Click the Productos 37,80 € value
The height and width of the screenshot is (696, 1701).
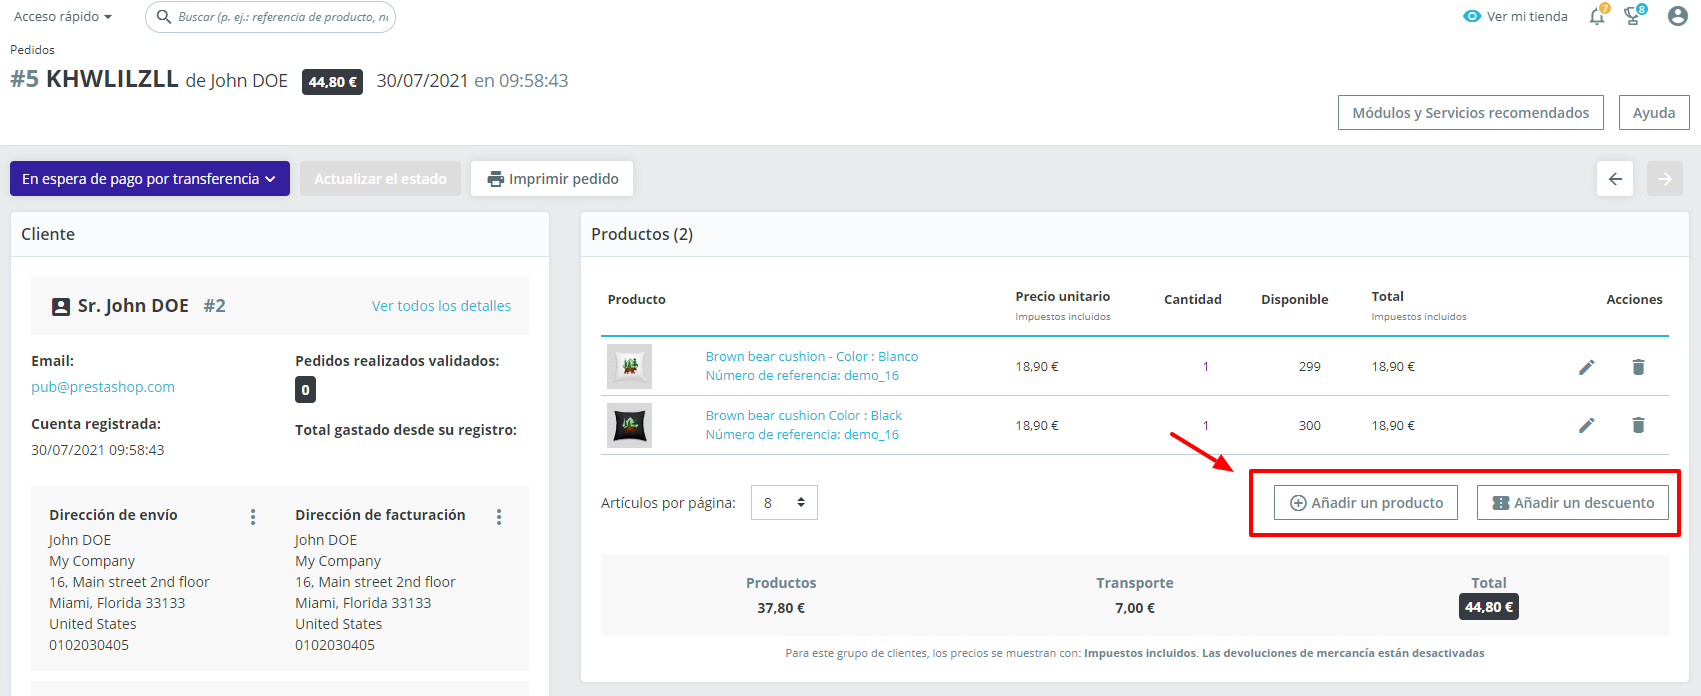781,608
